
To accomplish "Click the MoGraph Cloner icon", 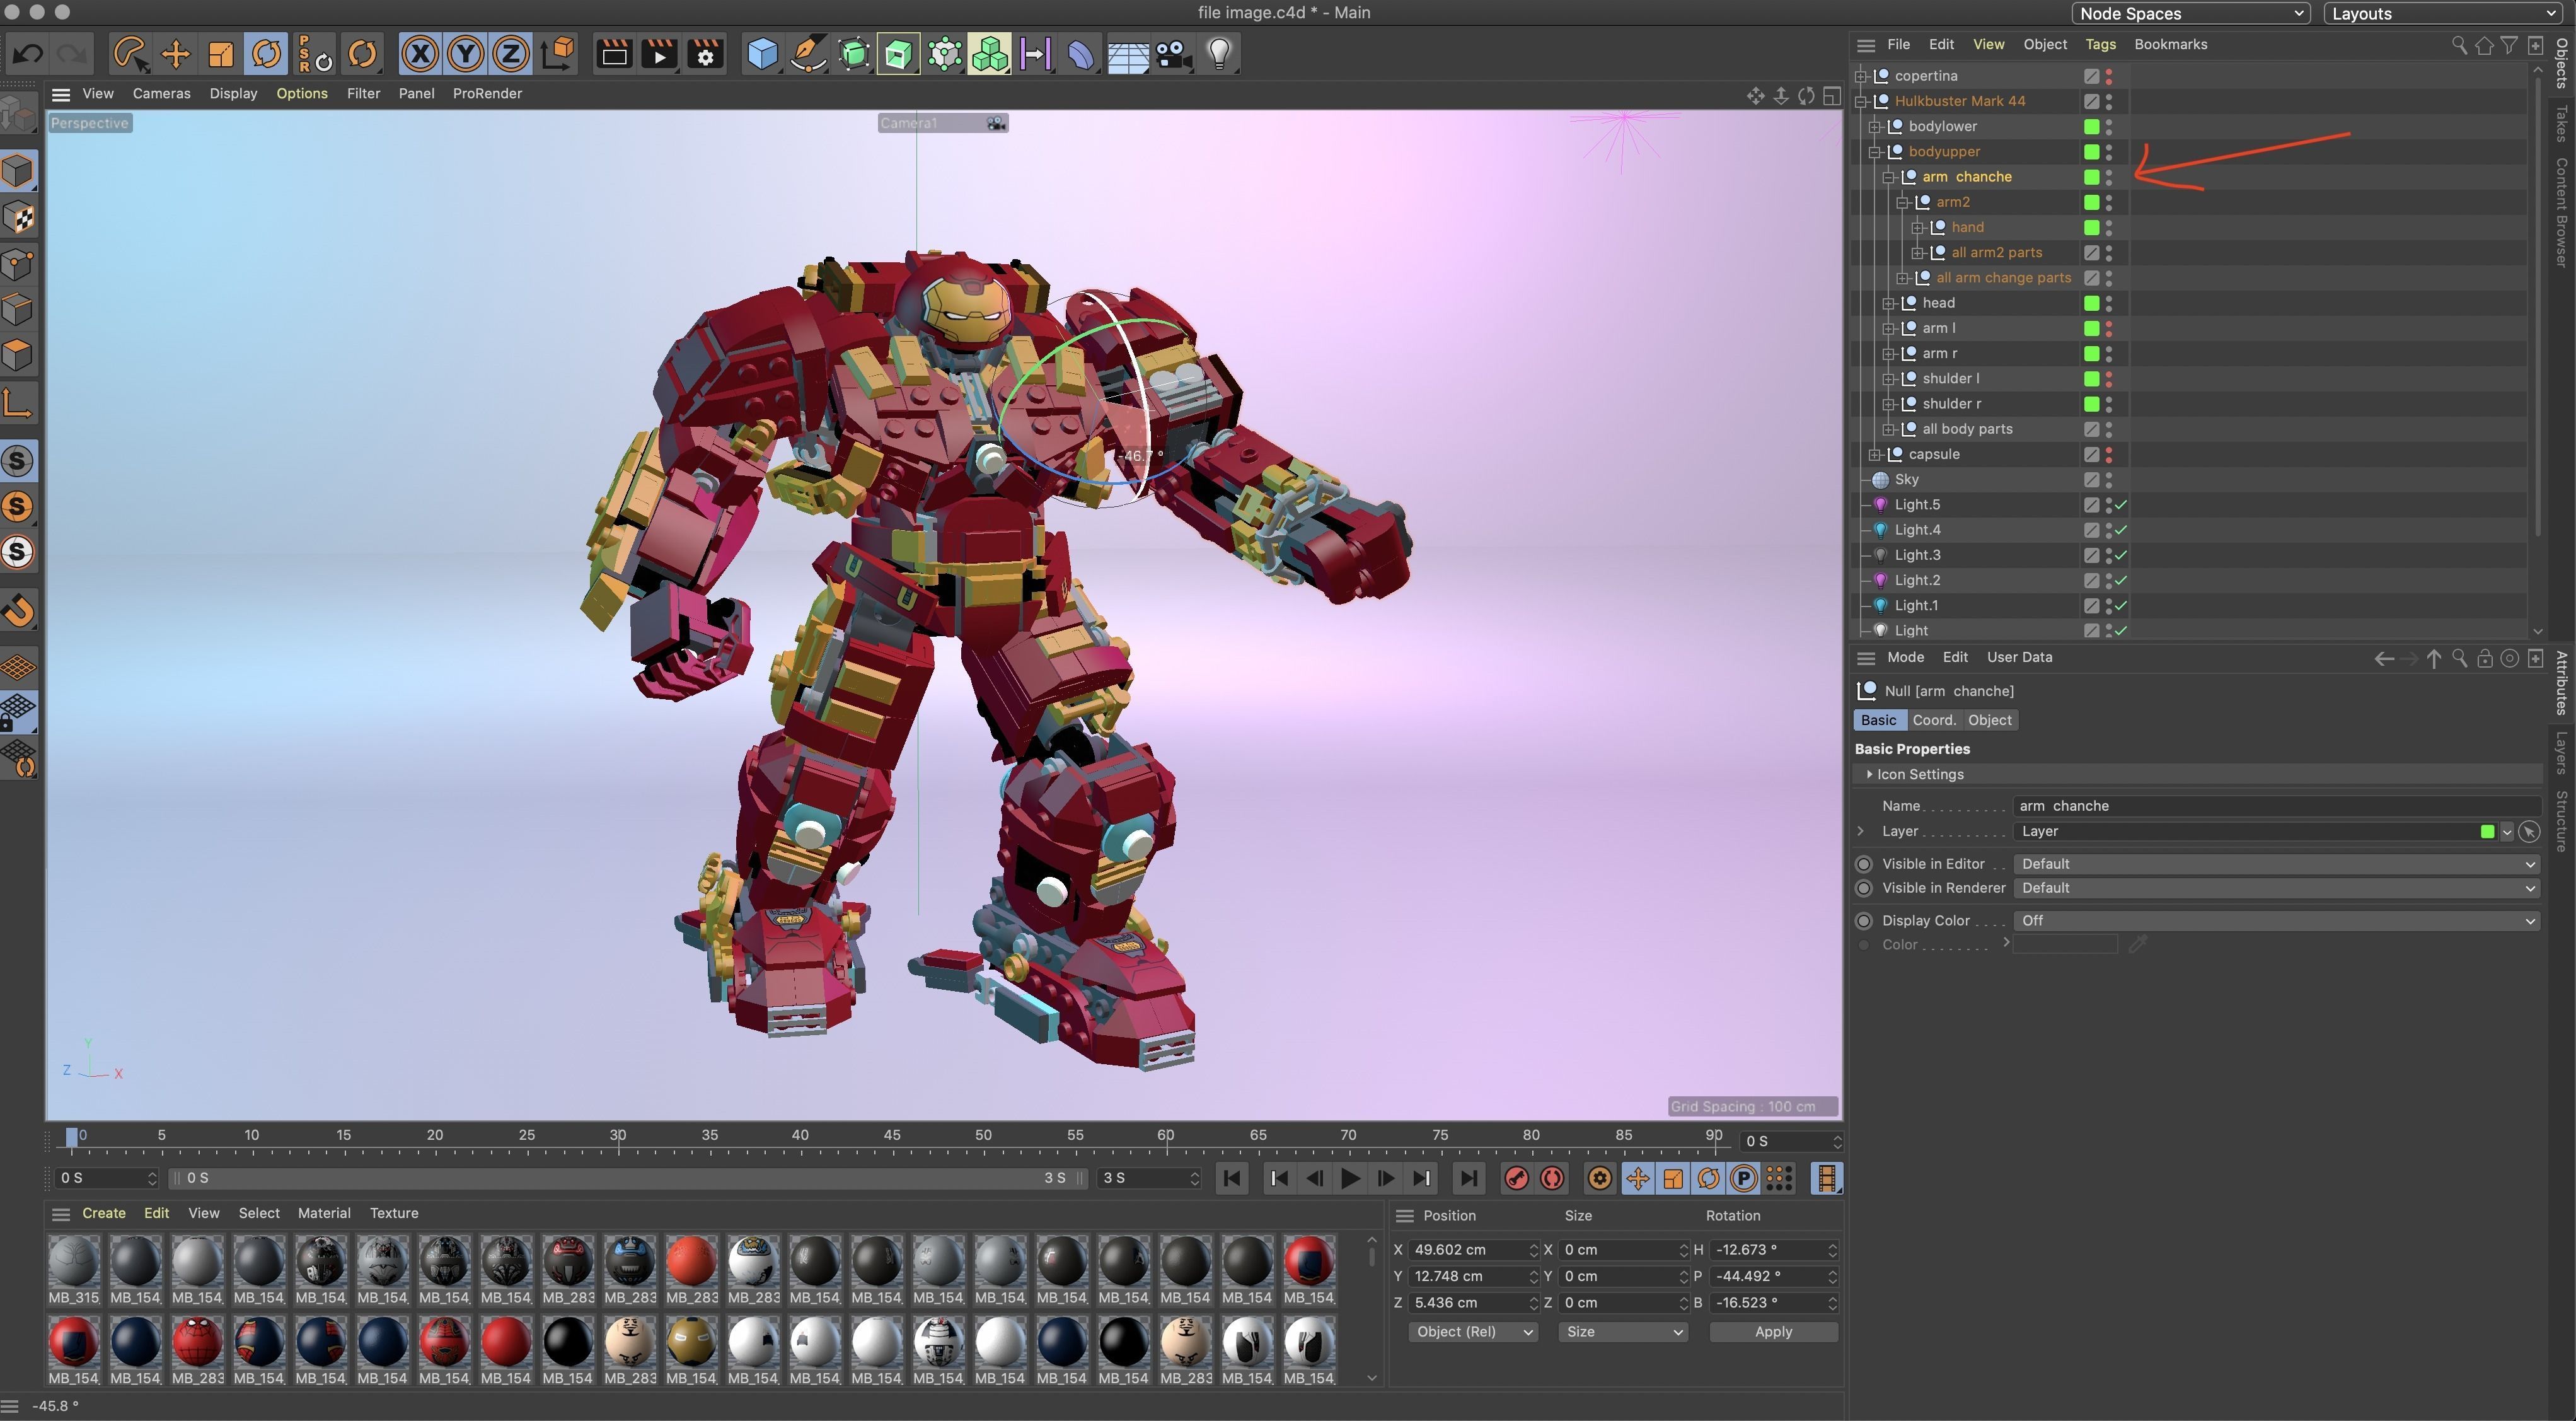I will coord(989,53).
